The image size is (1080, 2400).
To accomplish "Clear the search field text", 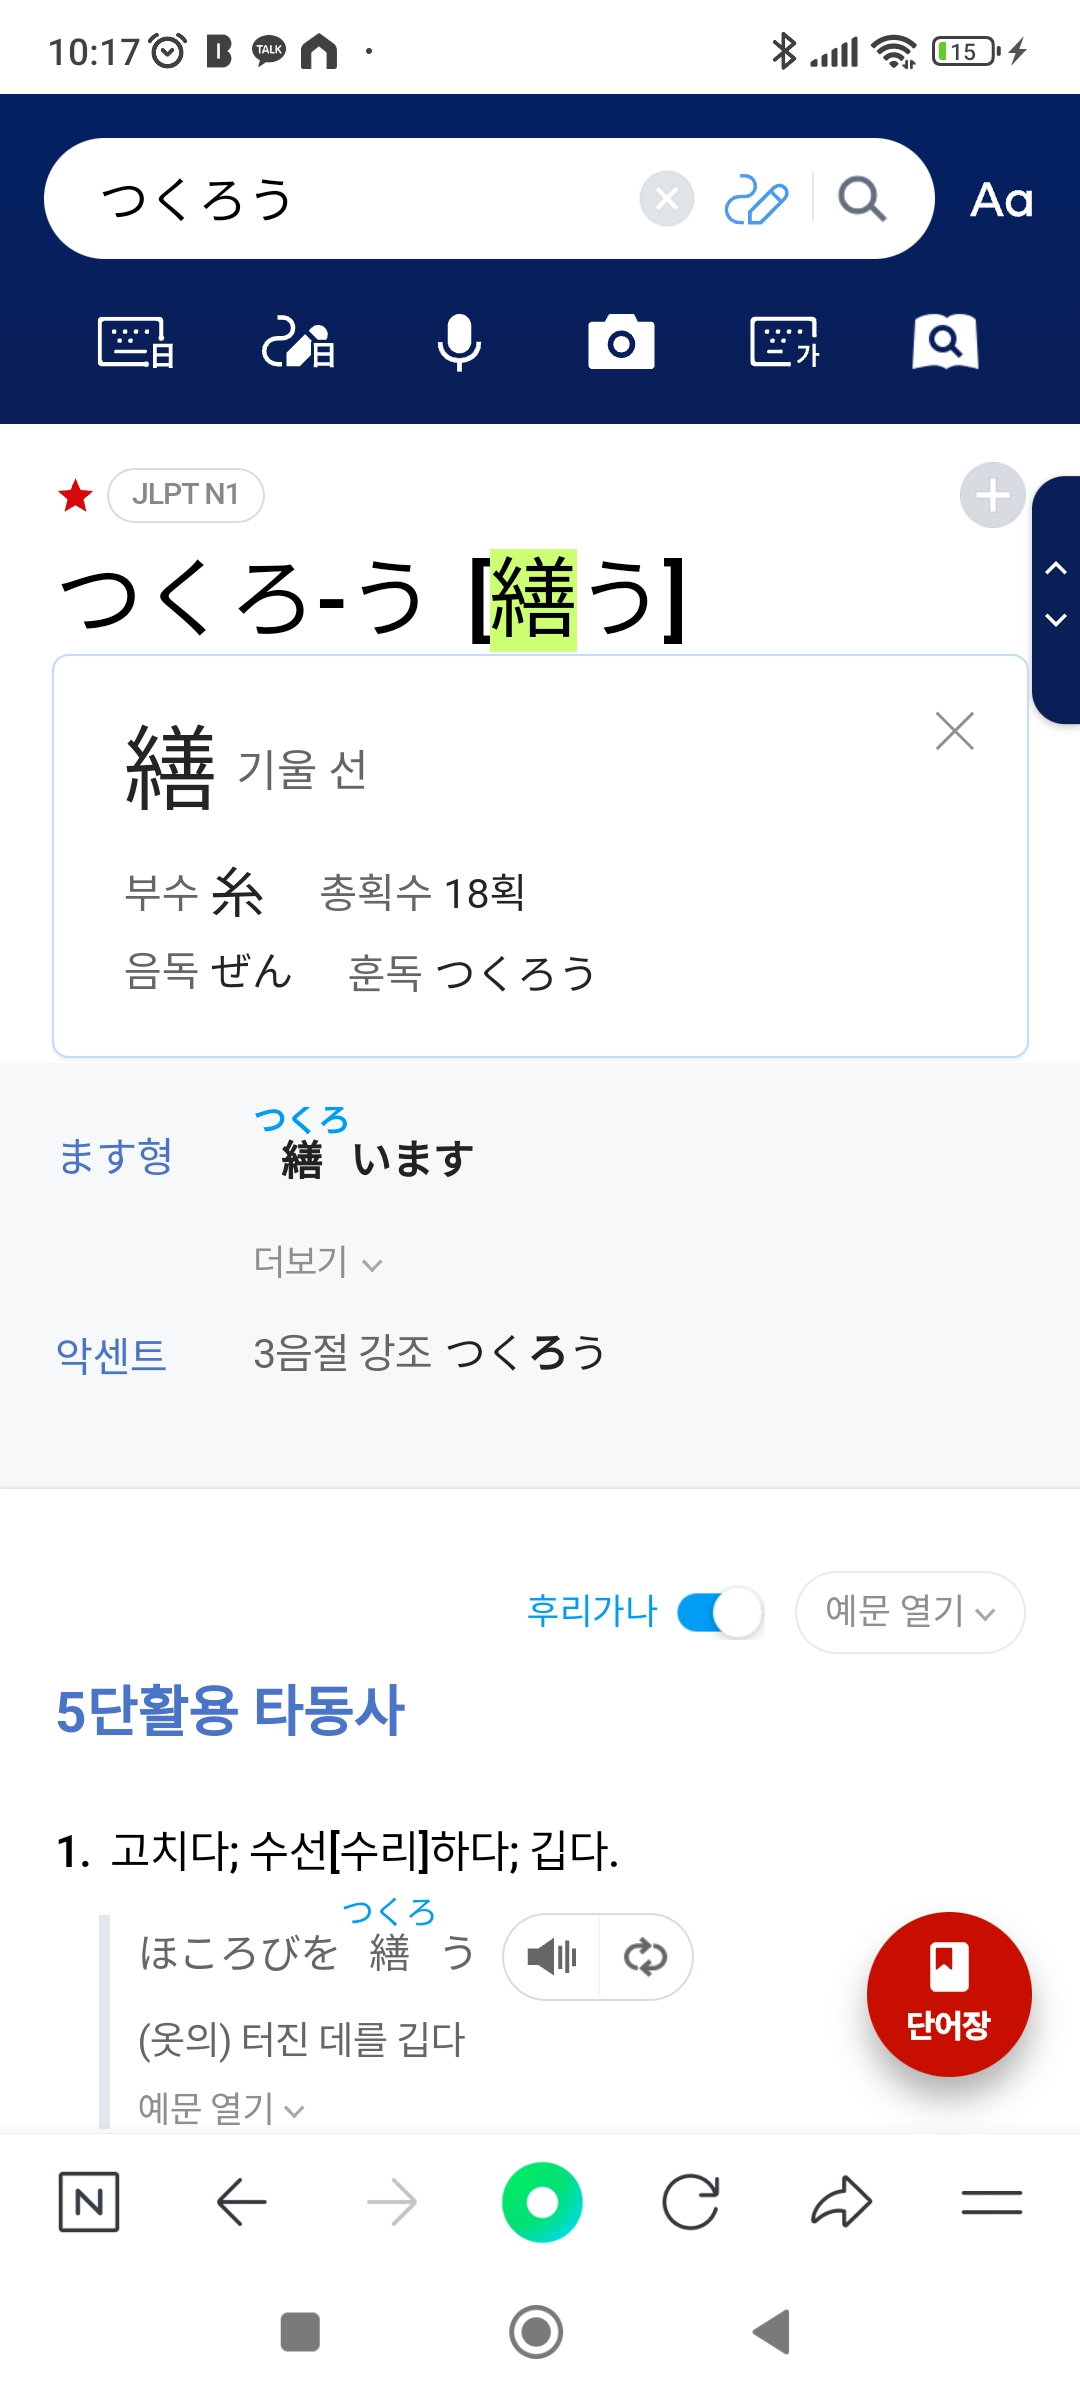I will click(x=667, y=199).
